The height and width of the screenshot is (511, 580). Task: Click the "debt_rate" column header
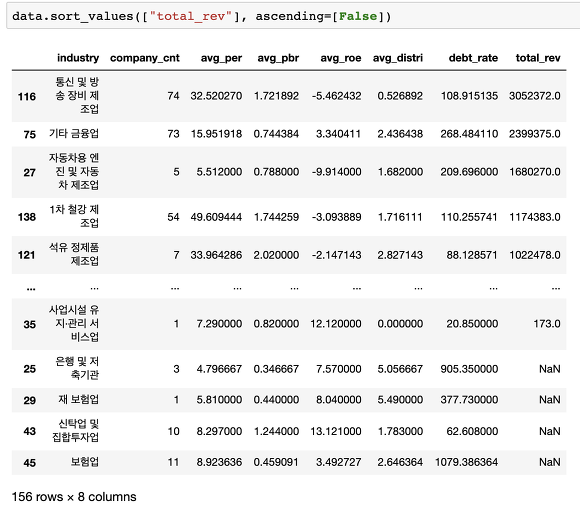pos(473,58)
